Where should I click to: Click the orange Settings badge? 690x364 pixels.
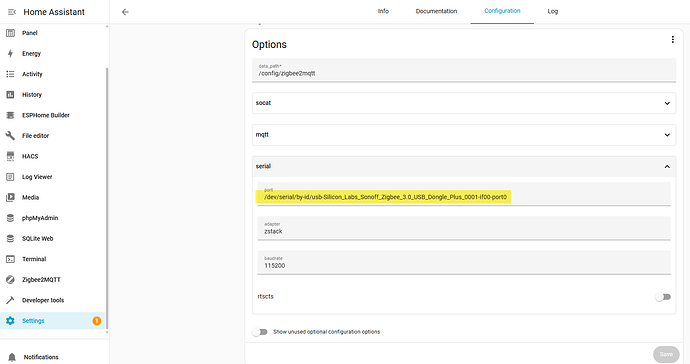pos(96,321)
